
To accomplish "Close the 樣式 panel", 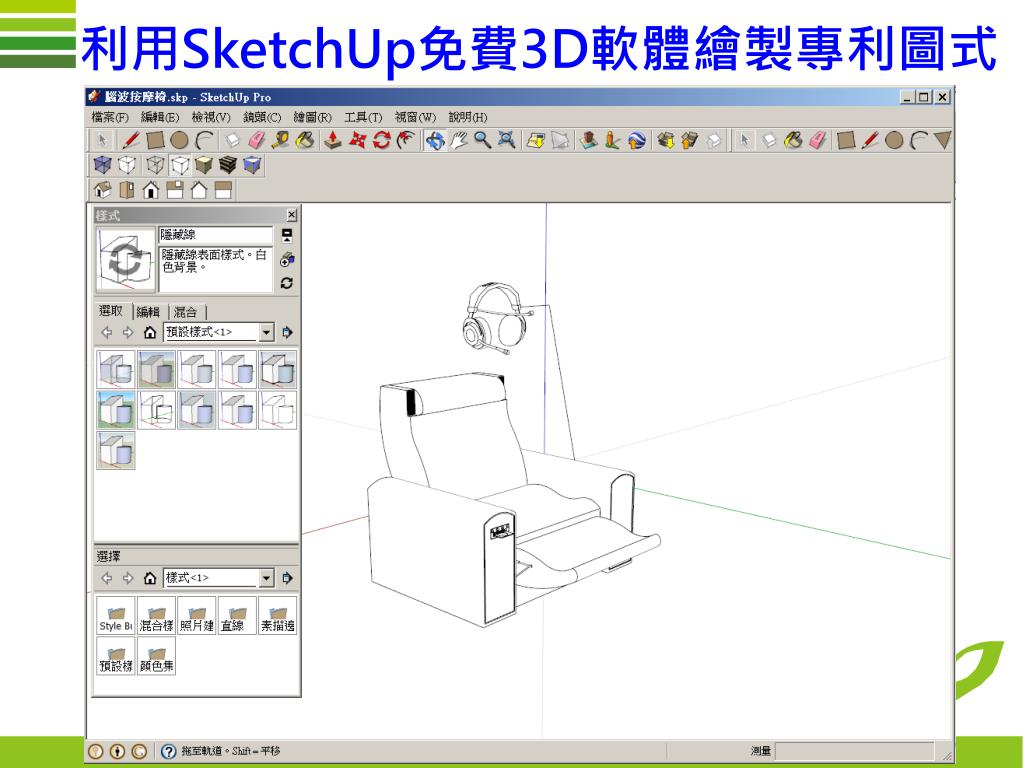I will pos(291,215).
